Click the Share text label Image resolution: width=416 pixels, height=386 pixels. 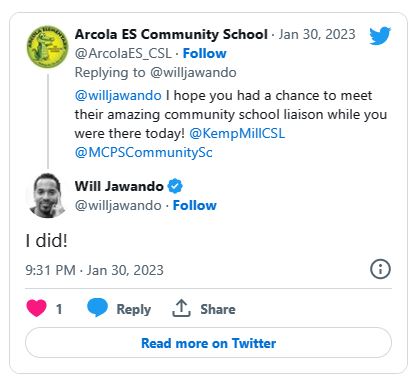pos(218,309)
